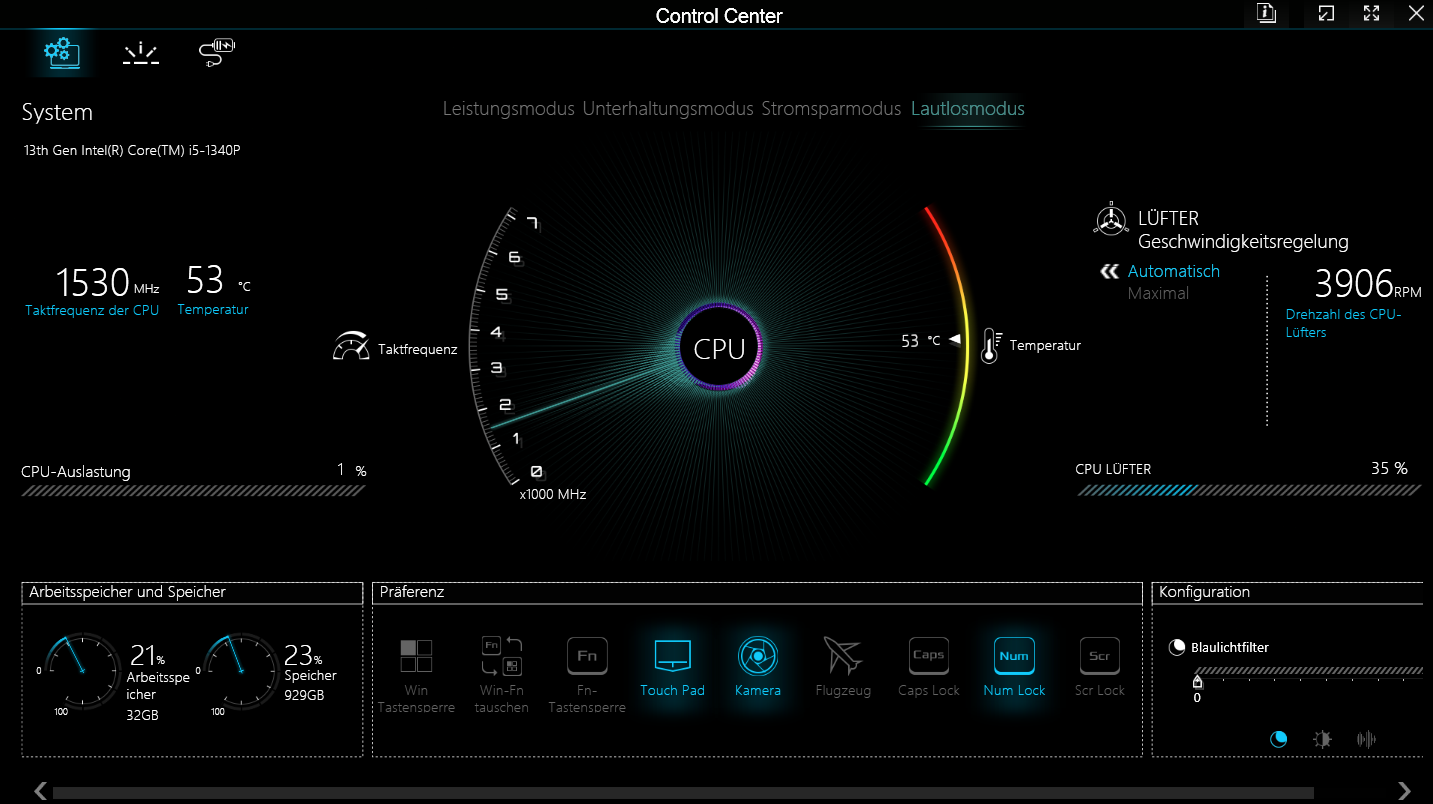The width and height of the screenshot is (1433, 804).
Task: Click the Blaulichtfilter slider handle
Action: [1197, 682]
